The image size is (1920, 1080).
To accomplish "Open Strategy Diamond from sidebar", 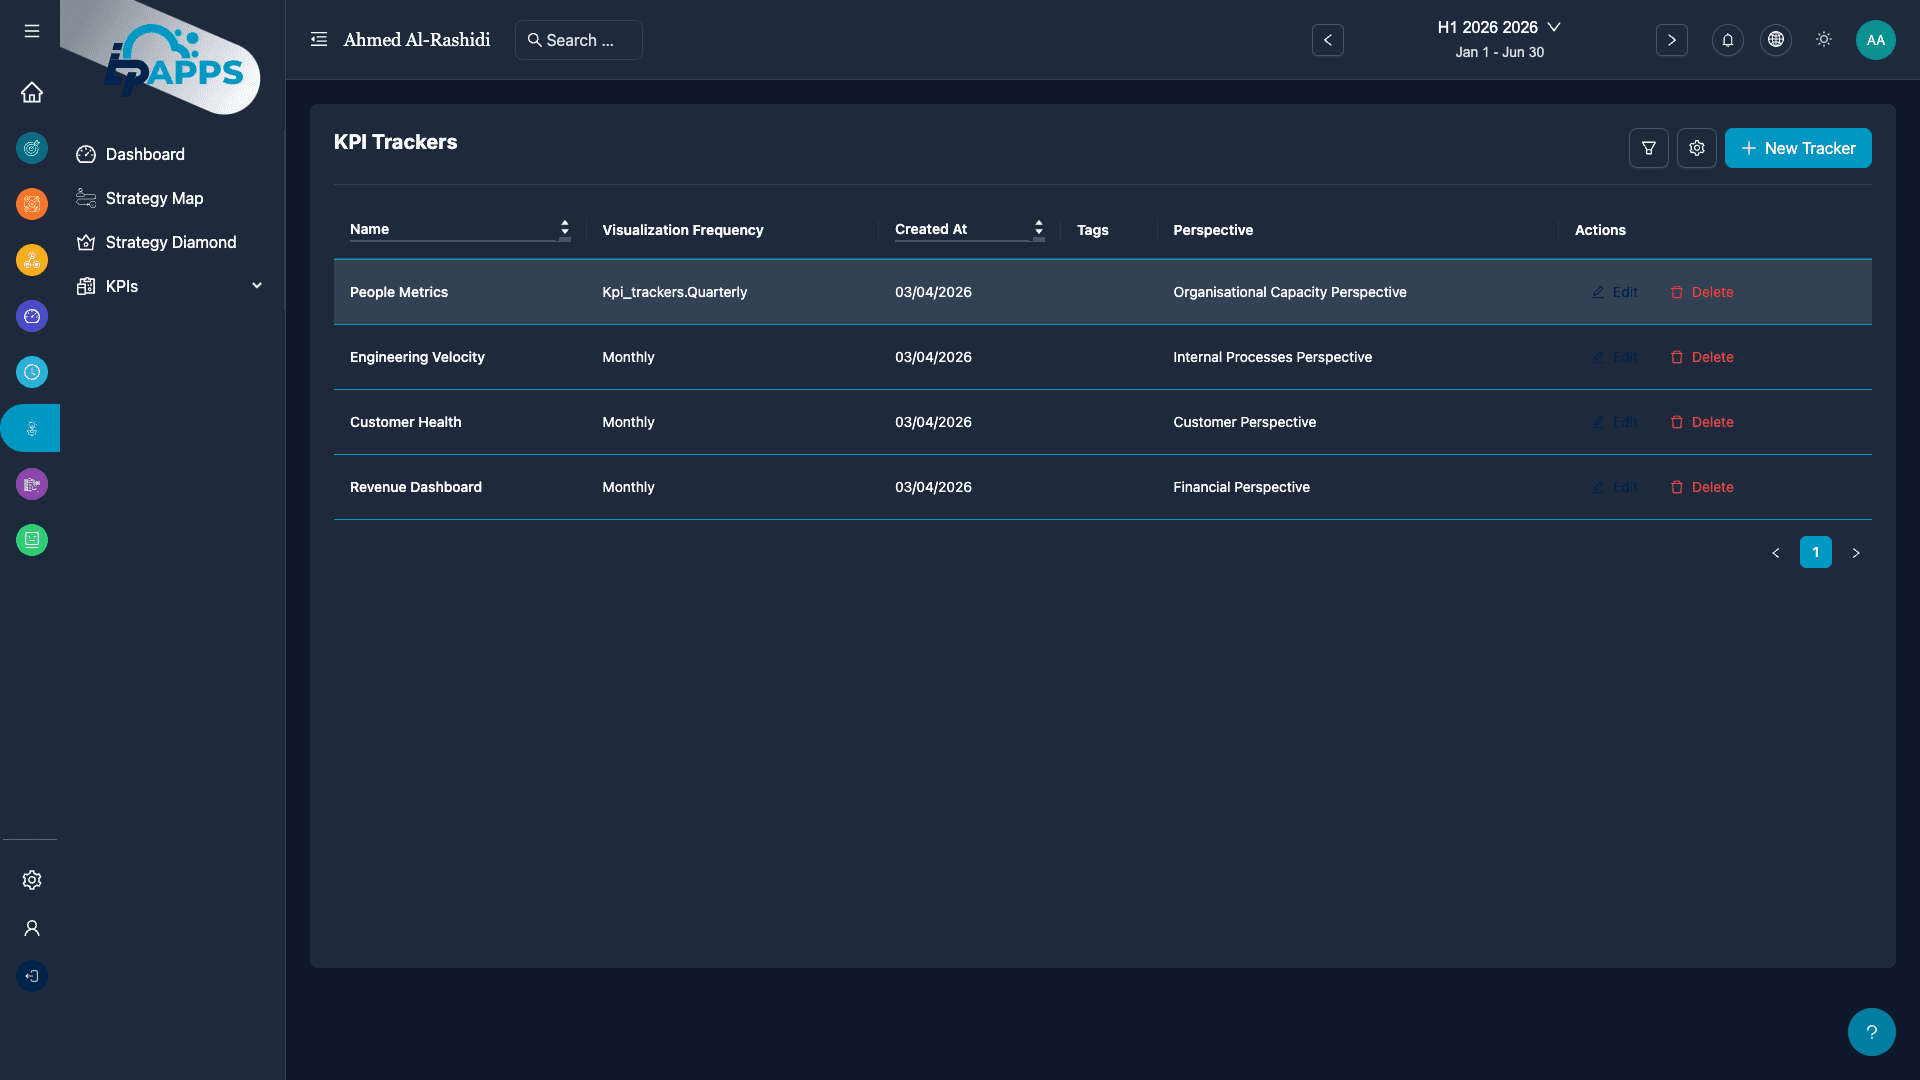I will pos(171,242).
